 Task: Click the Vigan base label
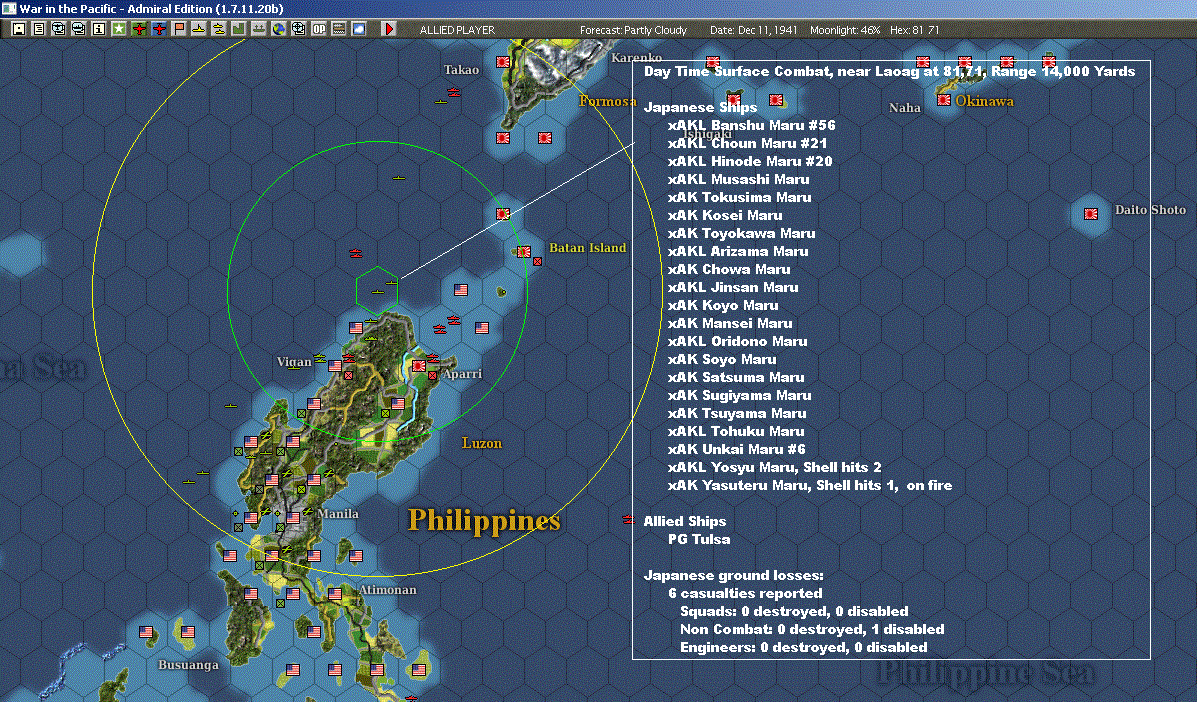(x=294, y=362)
